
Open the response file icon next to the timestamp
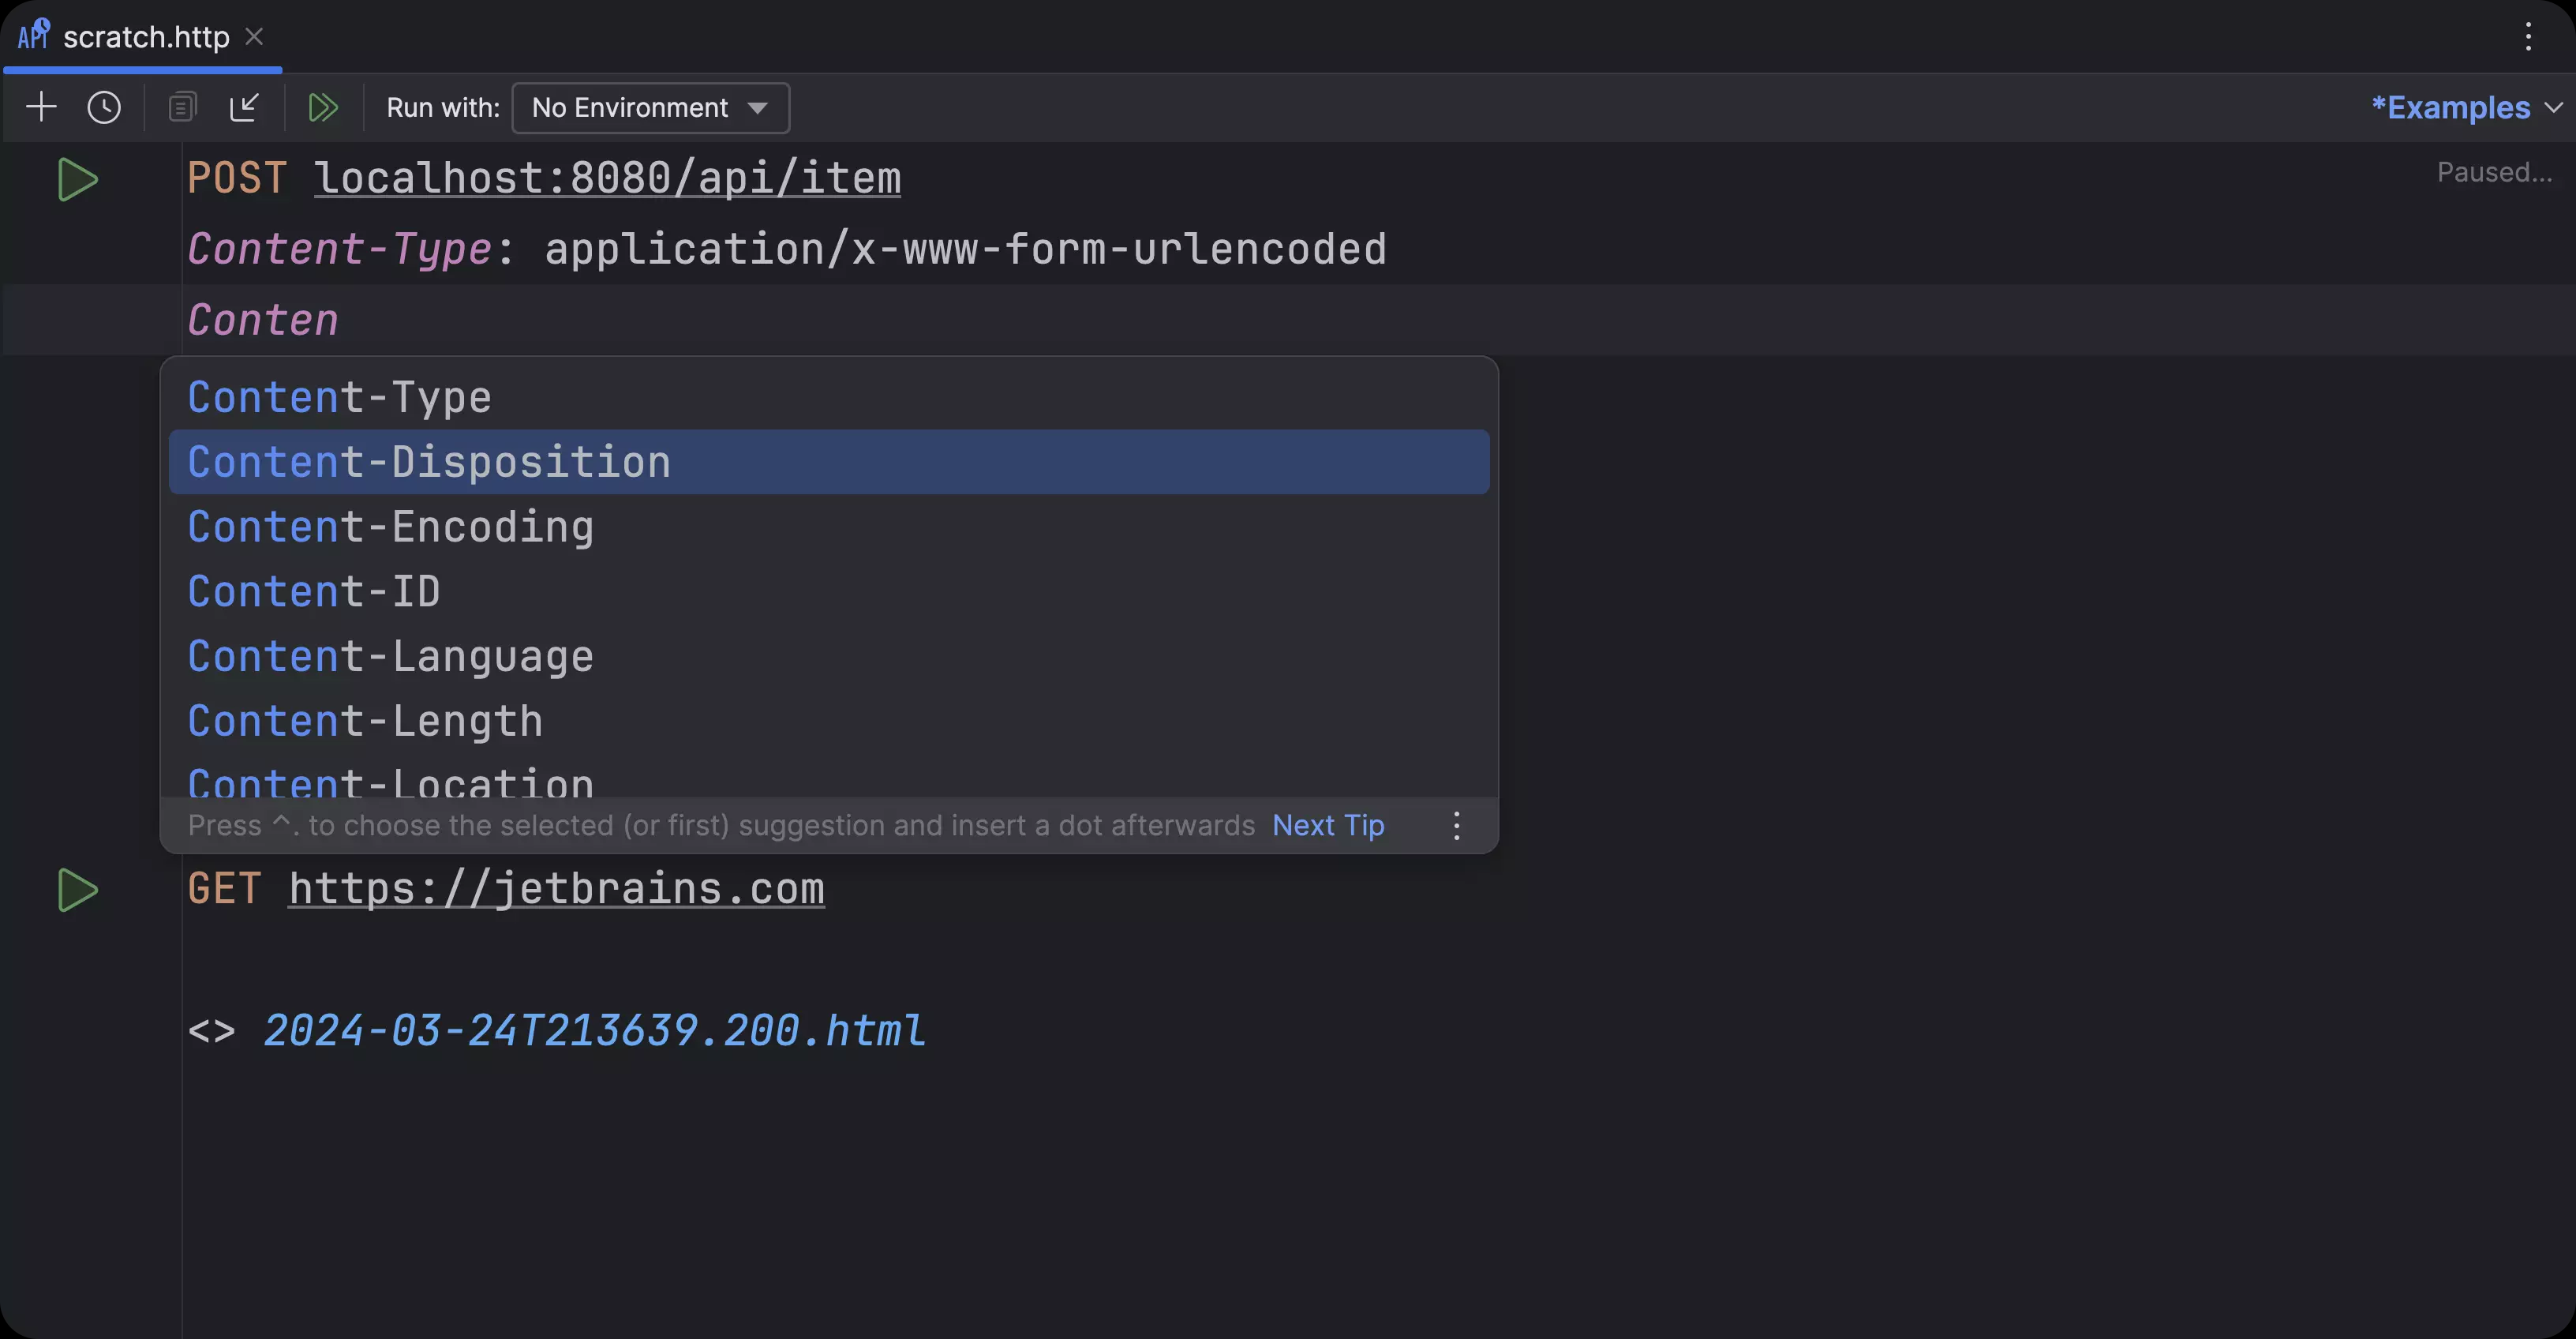click(213, 1031)
